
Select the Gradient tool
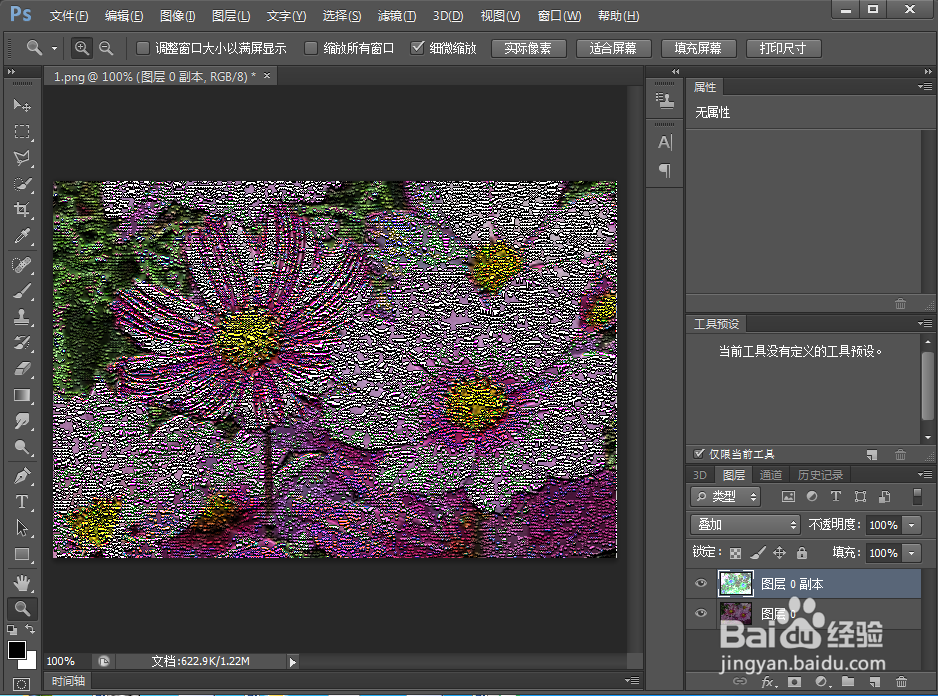click(22, 395)
